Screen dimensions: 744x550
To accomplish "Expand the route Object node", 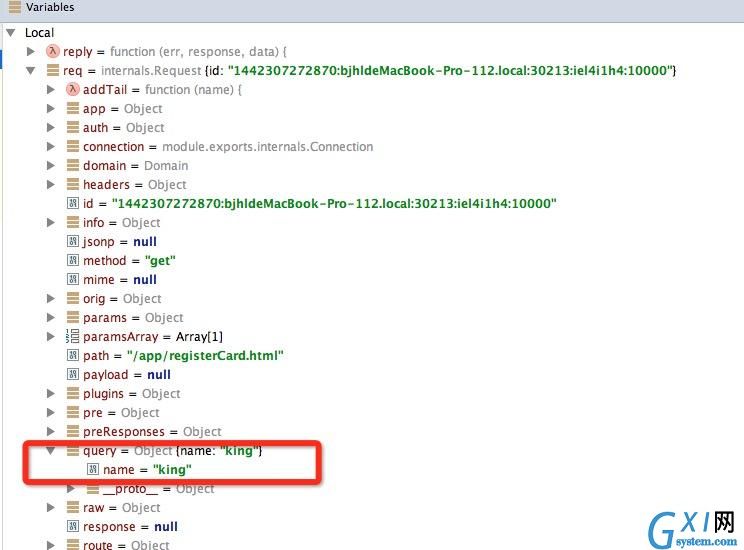I will (50, 545).
